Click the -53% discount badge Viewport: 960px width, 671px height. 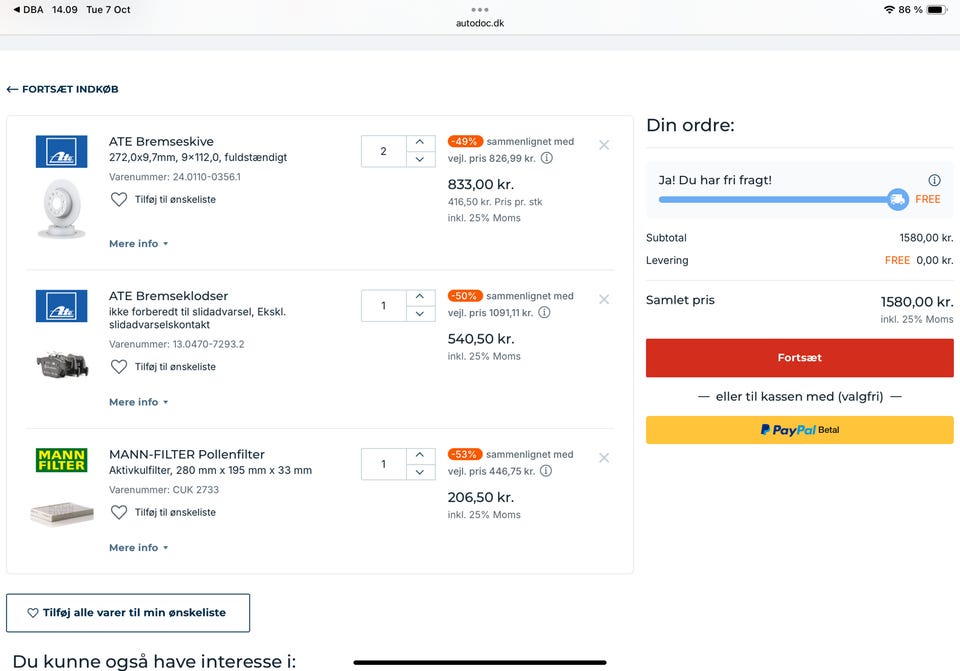click(x=465, y=454)
